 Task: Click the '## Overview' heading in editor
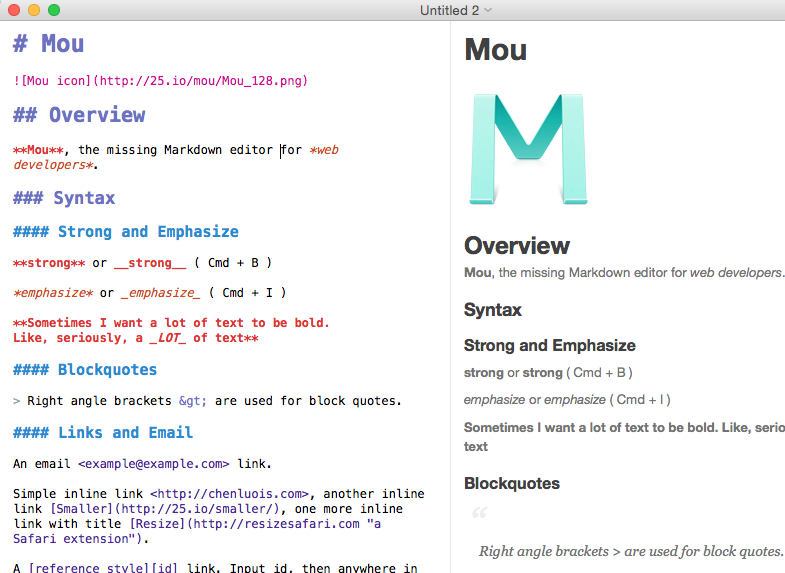[x=79, y=115]
